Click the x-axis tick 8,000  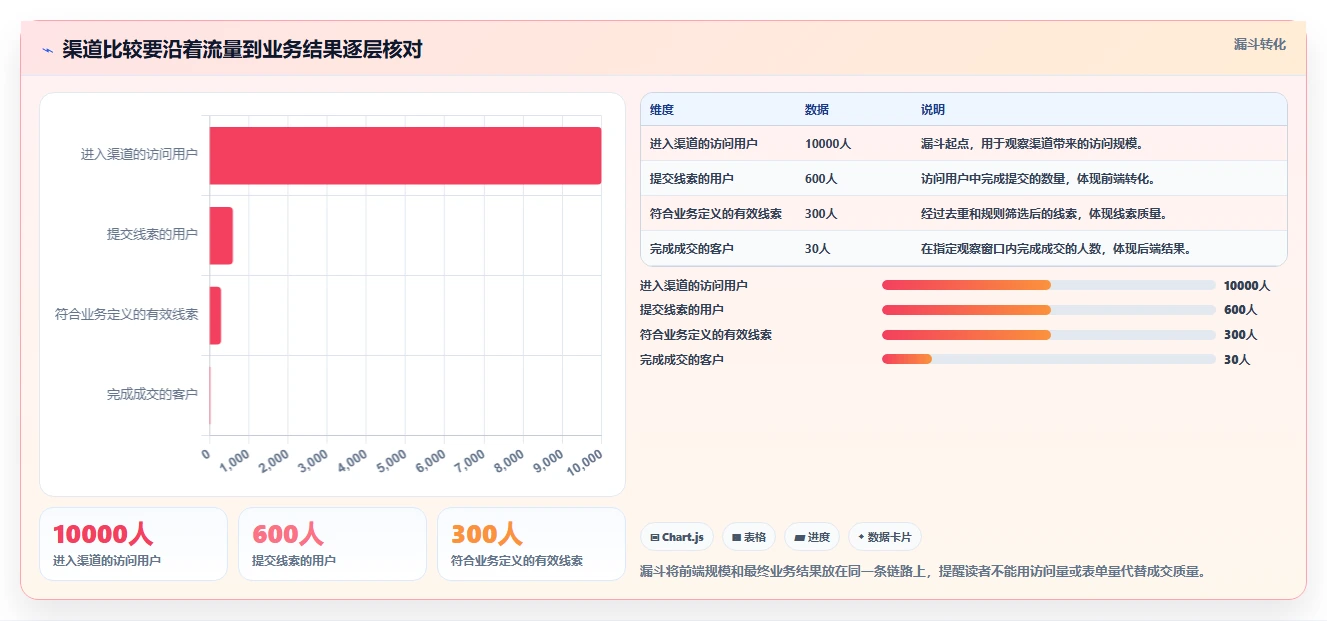click(508, 460)
